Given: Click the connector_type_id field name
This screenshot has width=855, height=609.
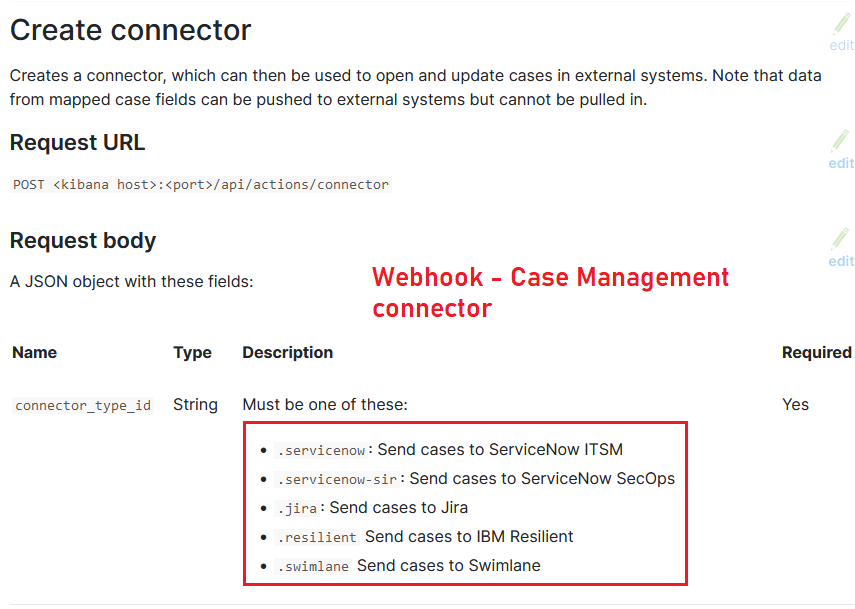Looking at the screenshot, I should (82, 405).
